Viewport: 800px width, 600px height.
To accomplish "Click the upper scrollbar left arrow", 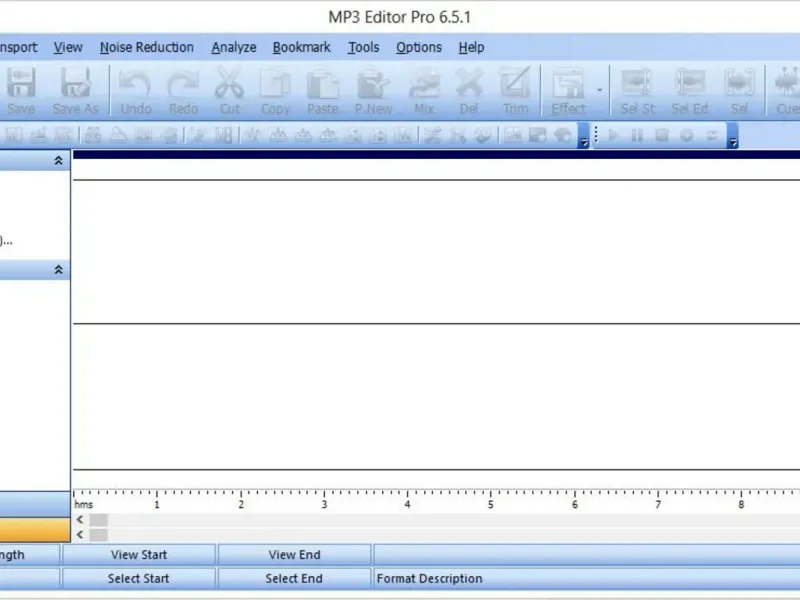I will tap(80, 520).
